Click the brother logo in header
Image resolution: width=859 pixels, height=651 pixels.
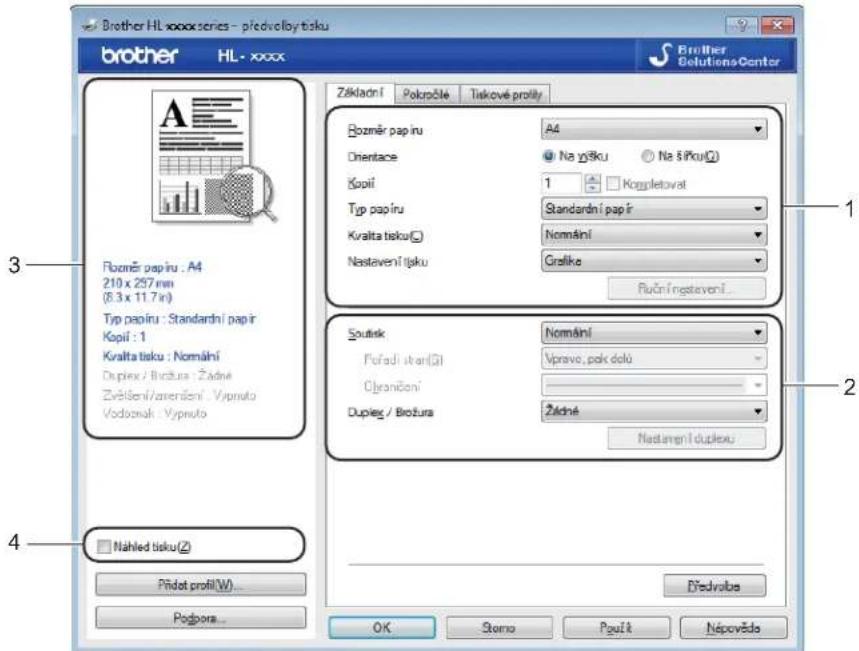click(140, 55)
